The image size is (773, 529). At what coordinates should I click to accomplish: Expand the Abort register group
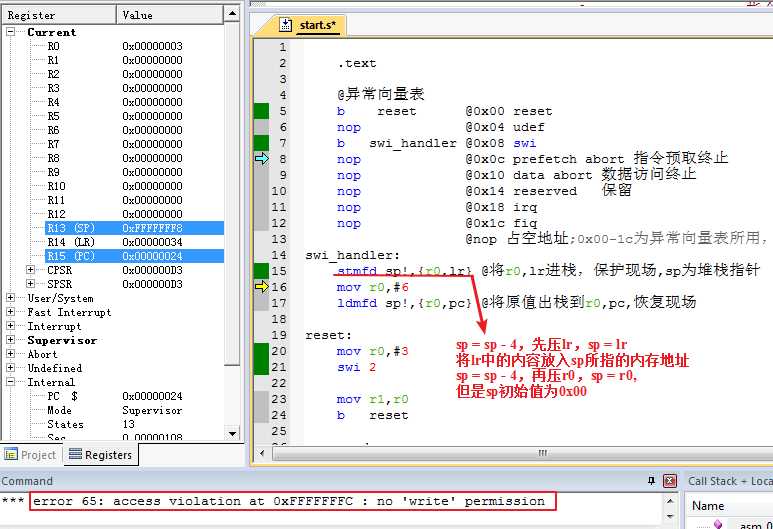(x=10, y=353)
